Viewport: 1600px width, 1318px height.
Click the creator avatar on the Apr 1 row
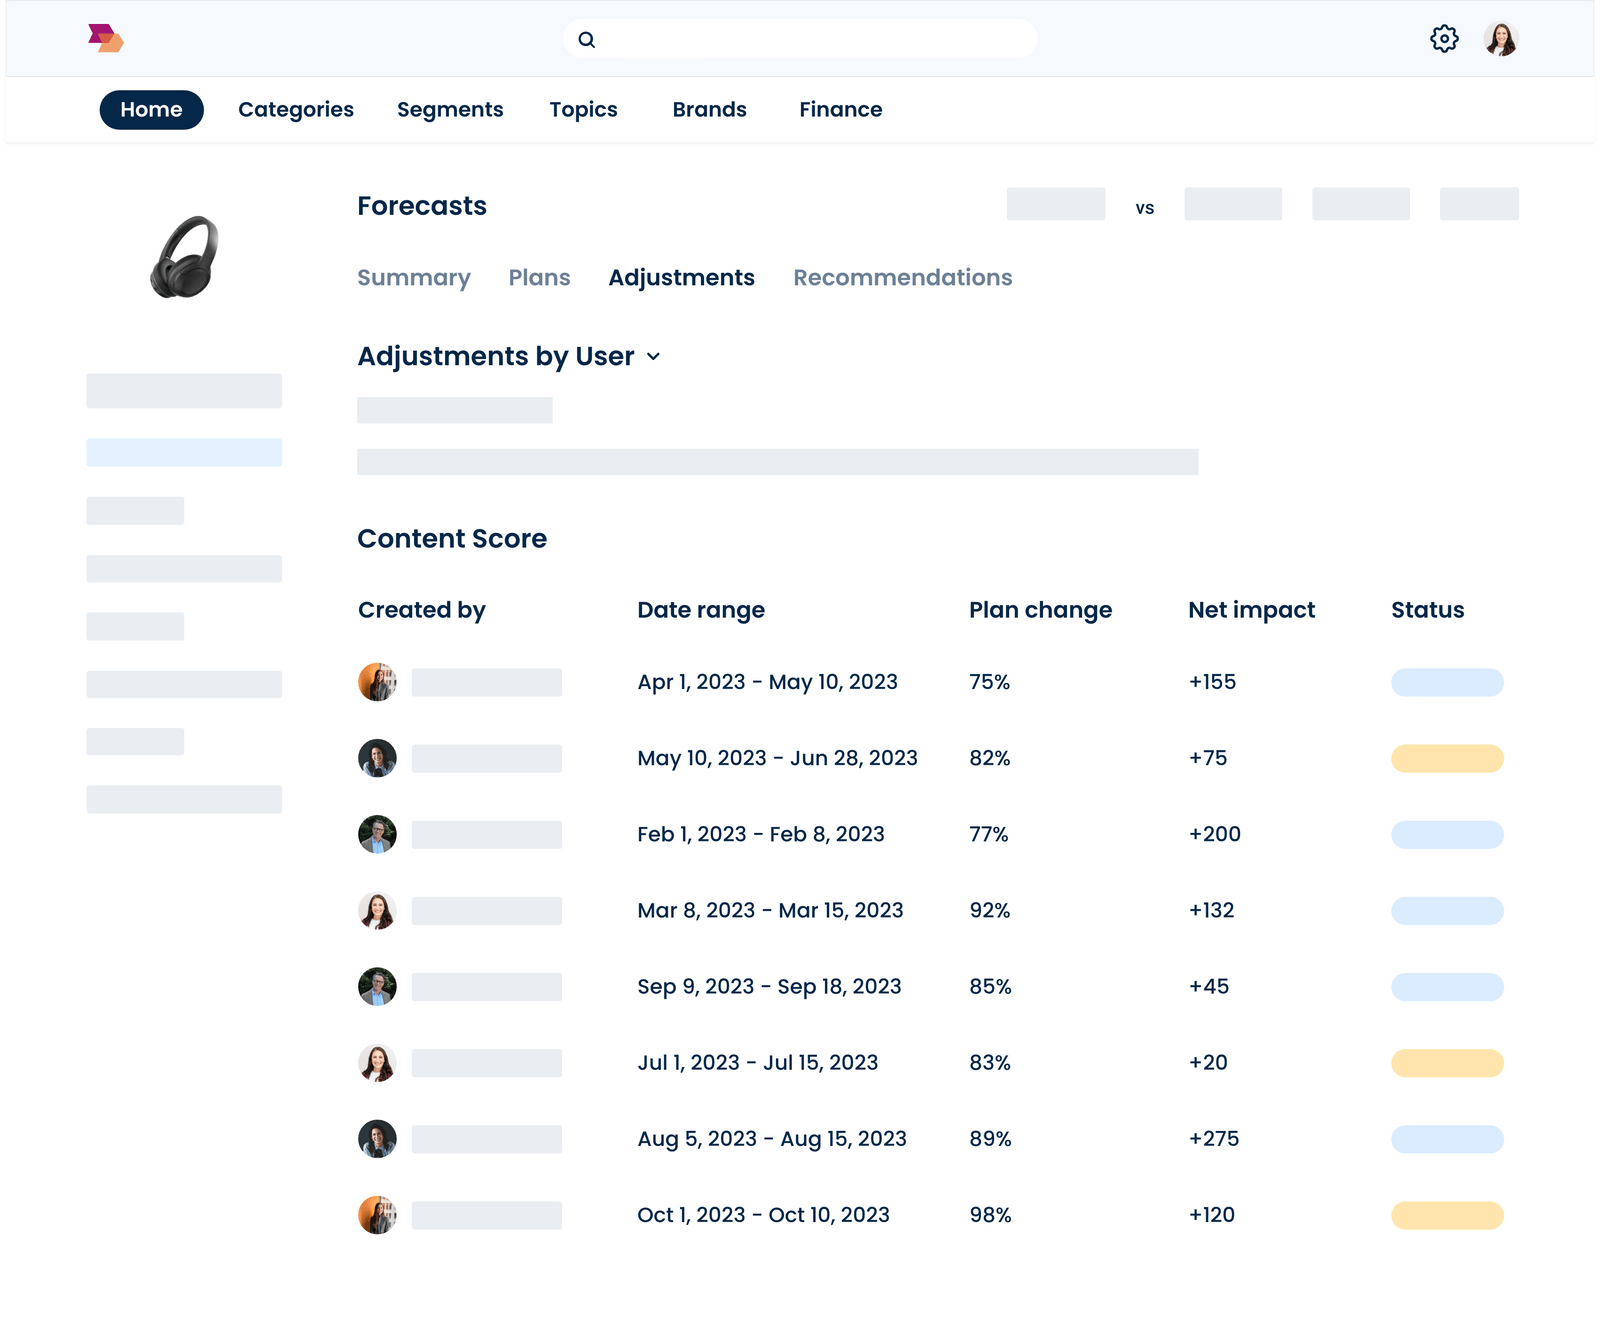point(377,682)
